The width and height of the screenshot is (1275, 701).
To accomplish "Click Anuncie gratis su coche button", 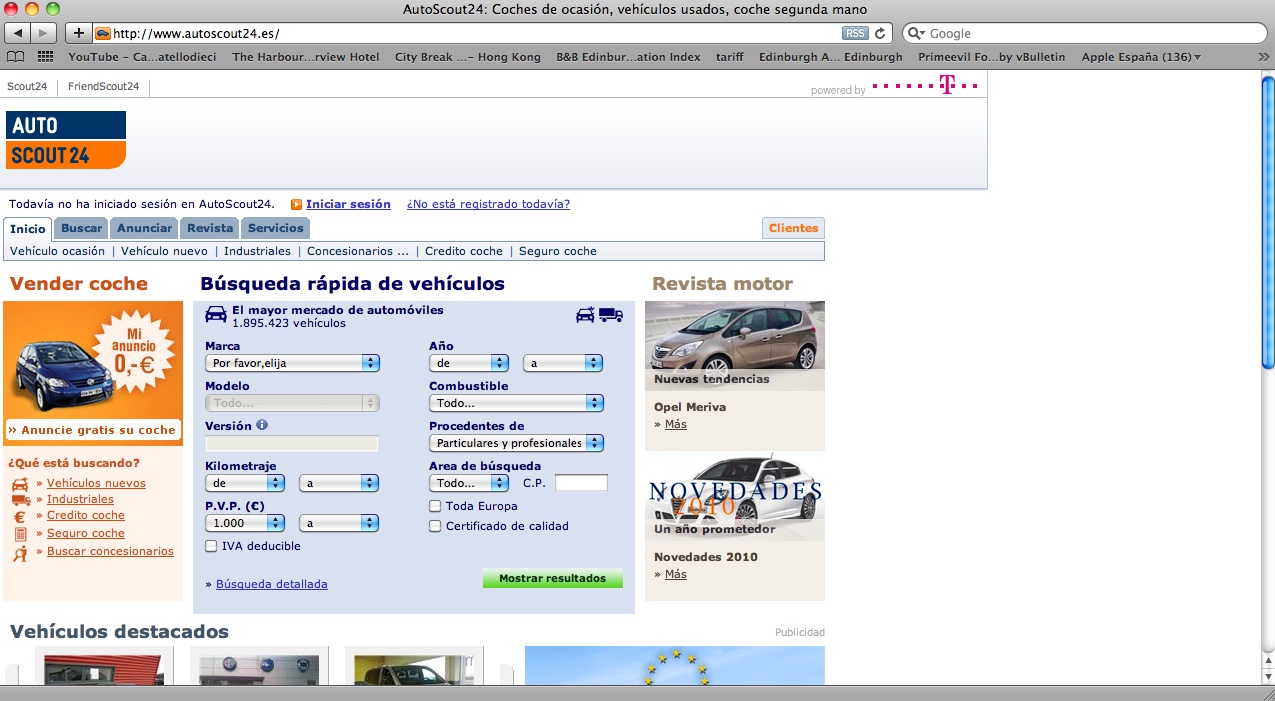I will pyautogui.click(x=93, y=430).
